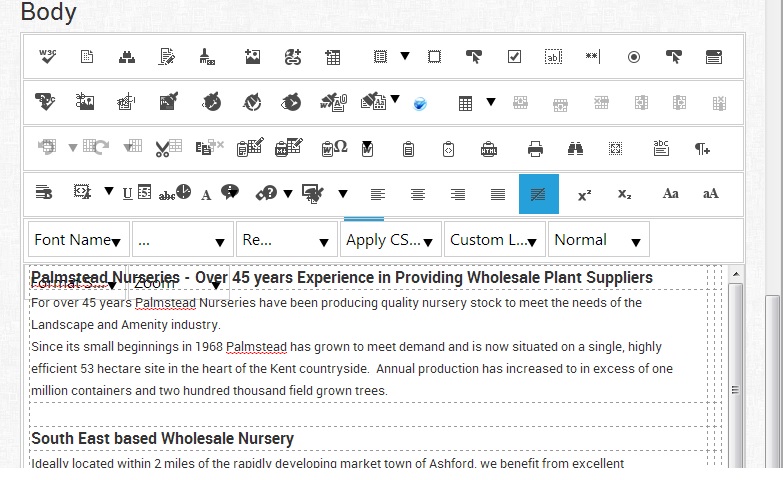Open the Apply CSS Class dropdown
The width and height of the screenshot is (783, 480).
(391, 240)
